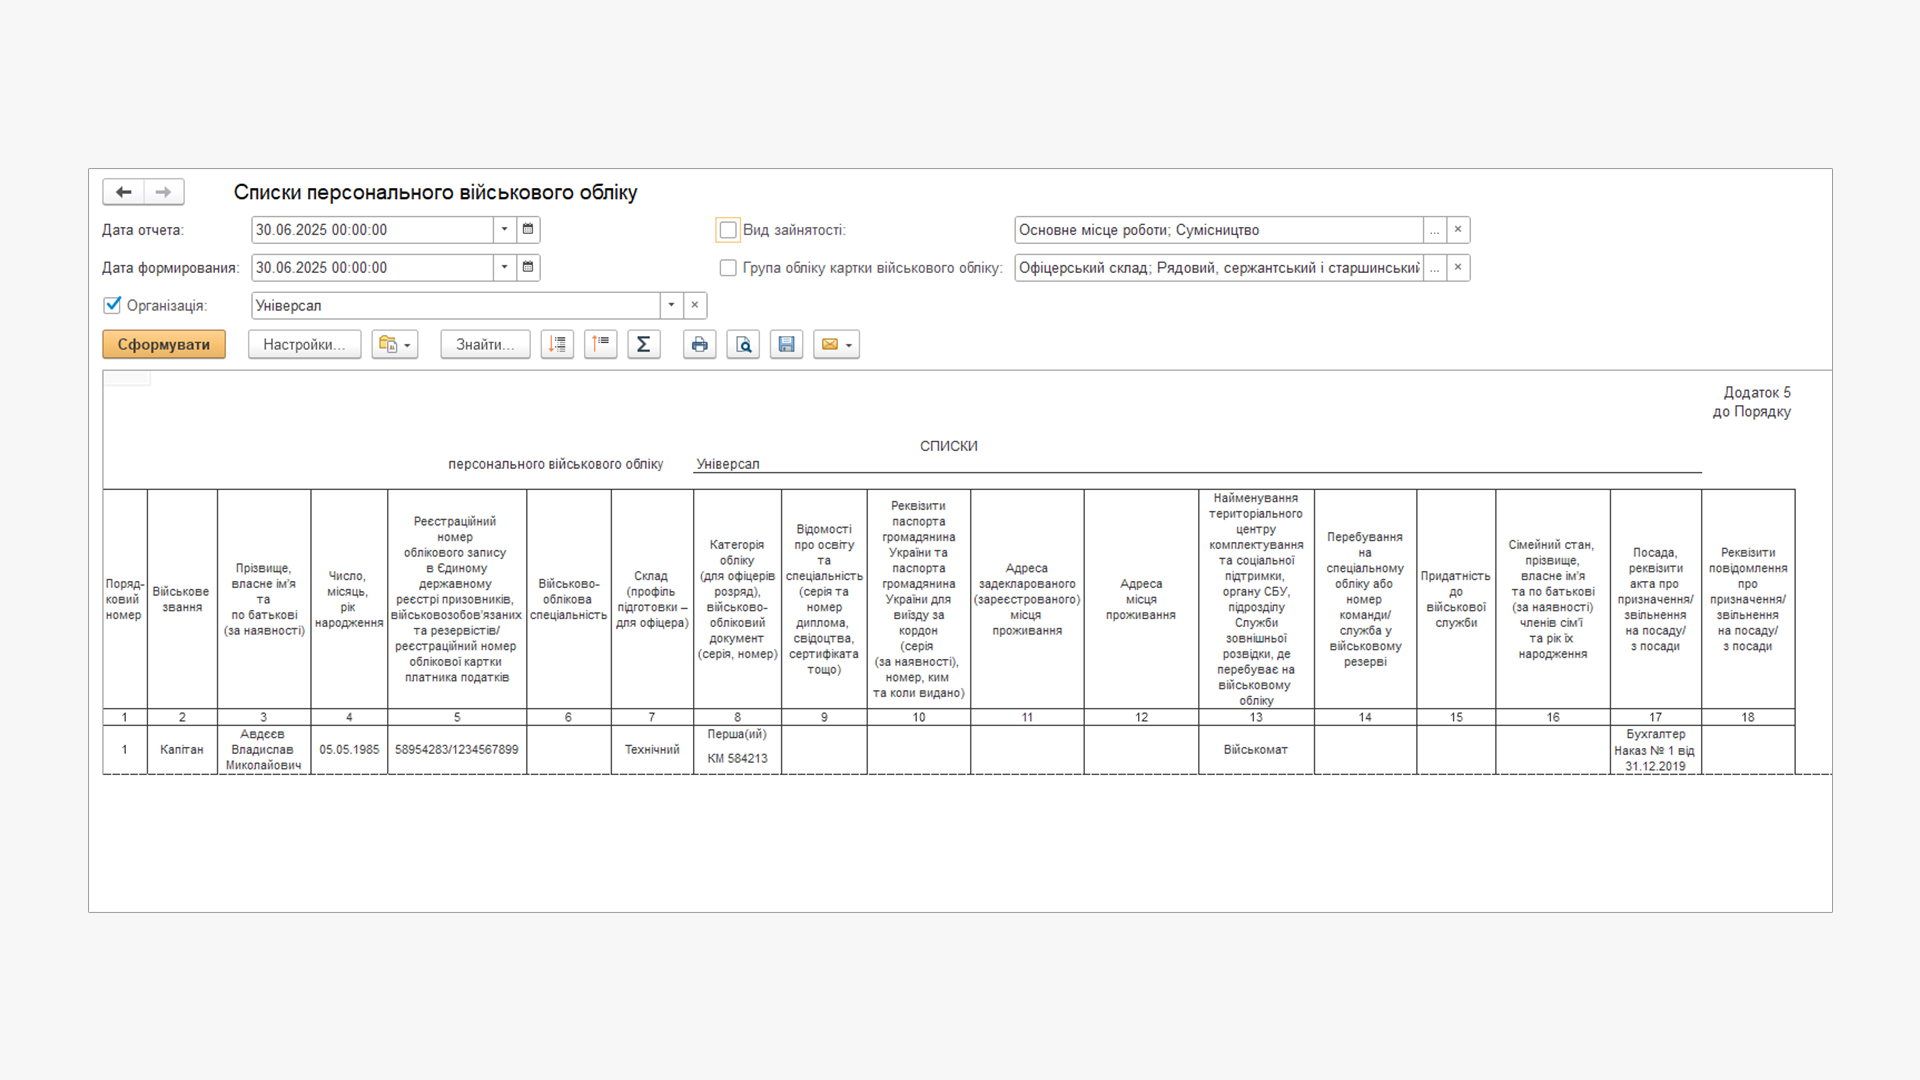Click the Sigma sum icon
Screen dimensions: 1920x1080
(644, 345)
